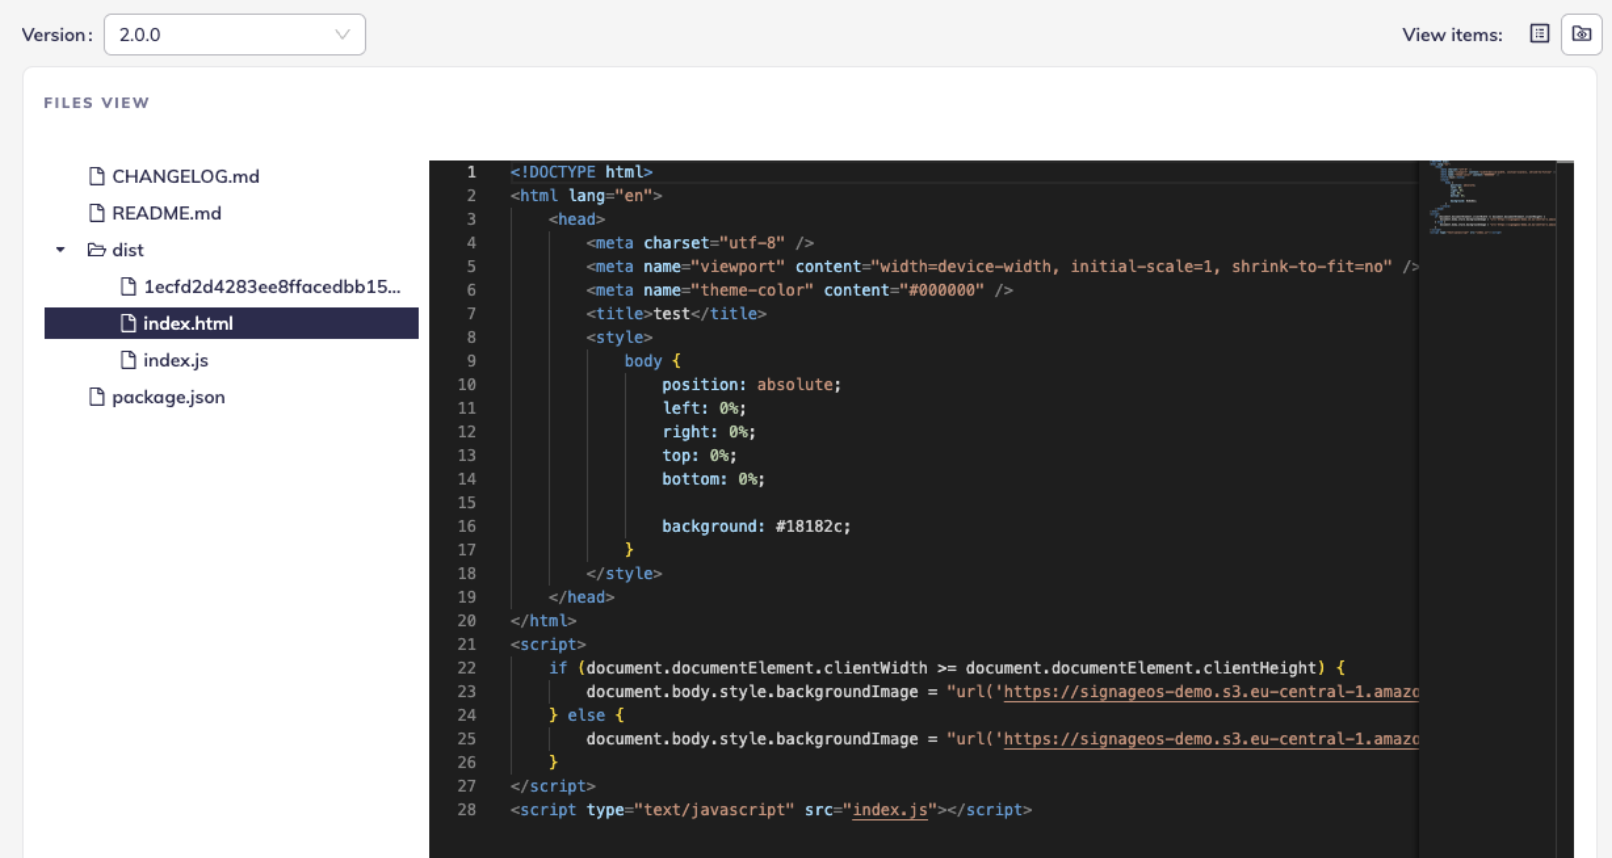Click the CHANGELOG.md file icon
Viewport: 1612px width, 858px height.
pos(97,176)
